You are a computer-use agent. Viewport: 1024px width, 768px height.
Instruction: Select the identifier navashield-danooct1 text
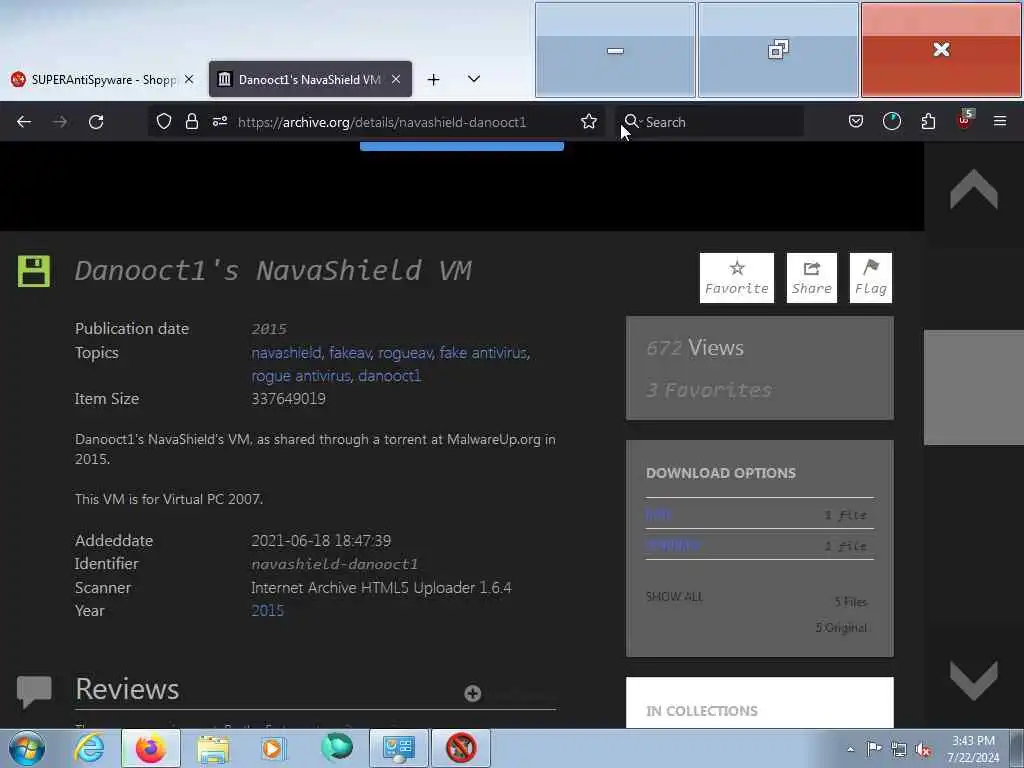pos(334,564)
